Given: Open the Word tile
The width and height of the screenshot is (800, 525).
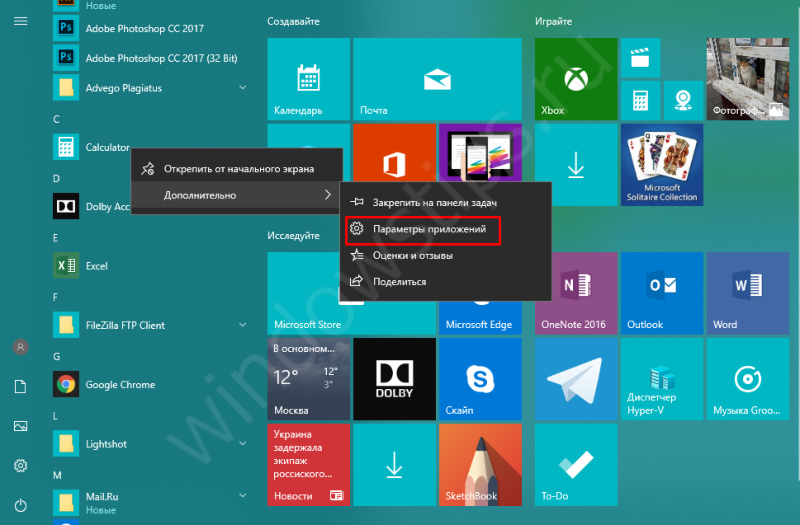Looking at the screenshot, I should point(747,293).
